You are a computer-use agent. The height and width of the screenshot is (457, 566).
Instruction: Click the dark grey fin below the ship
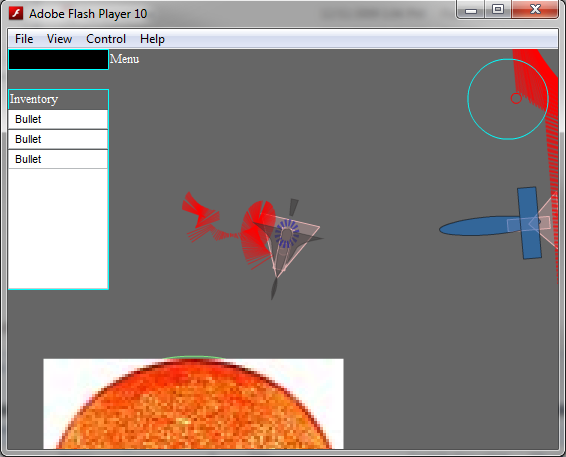tap(274, 289)
